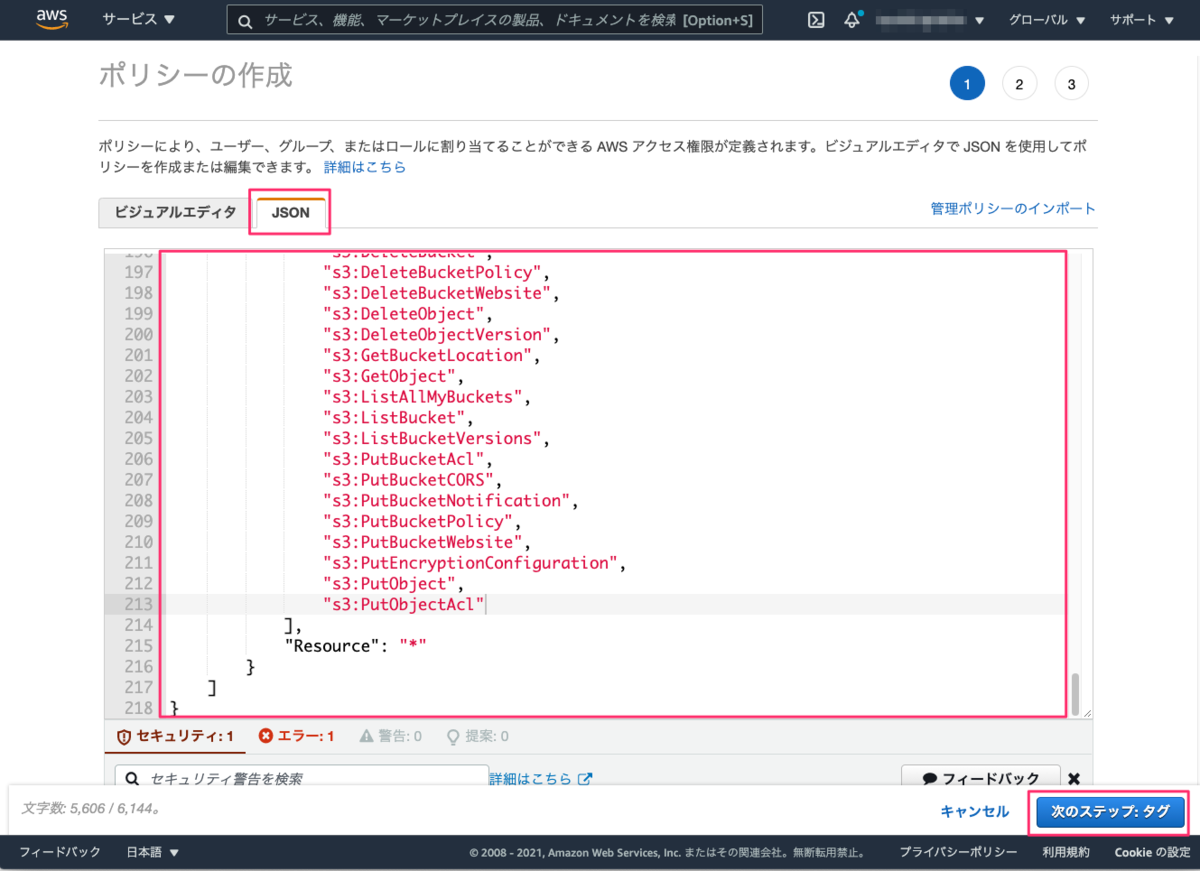The image size is (1200, 871).
Task: Click the search magnifier in the top bar
Action: coord(245,19)
